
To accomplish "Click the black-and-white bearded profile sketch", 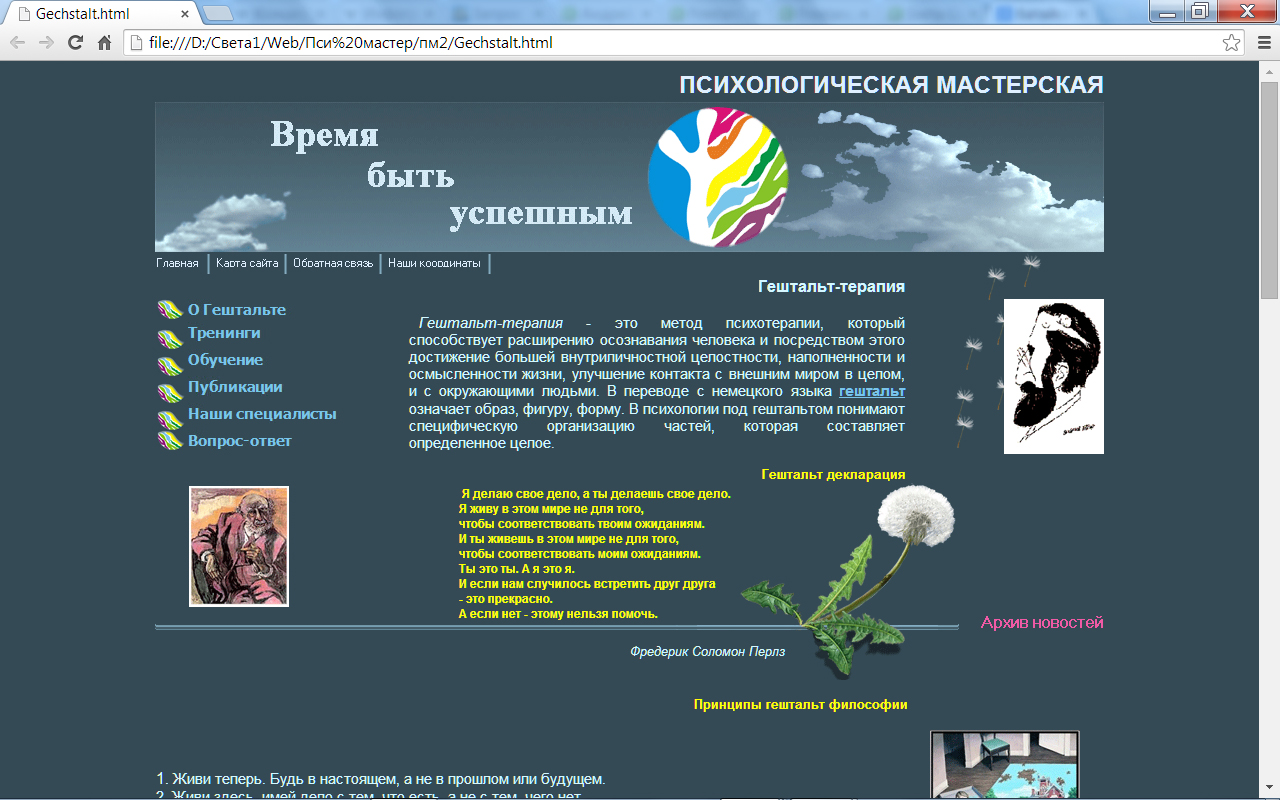I will click(1054, 376).
